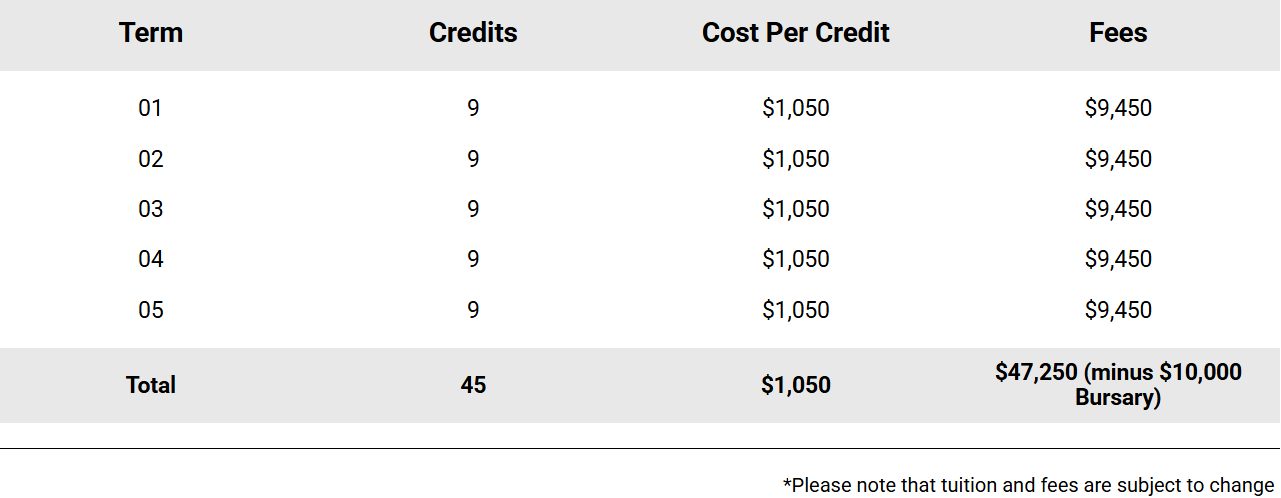
Task: Click the $47,250 total fees text
Action: pos(1038,373)
